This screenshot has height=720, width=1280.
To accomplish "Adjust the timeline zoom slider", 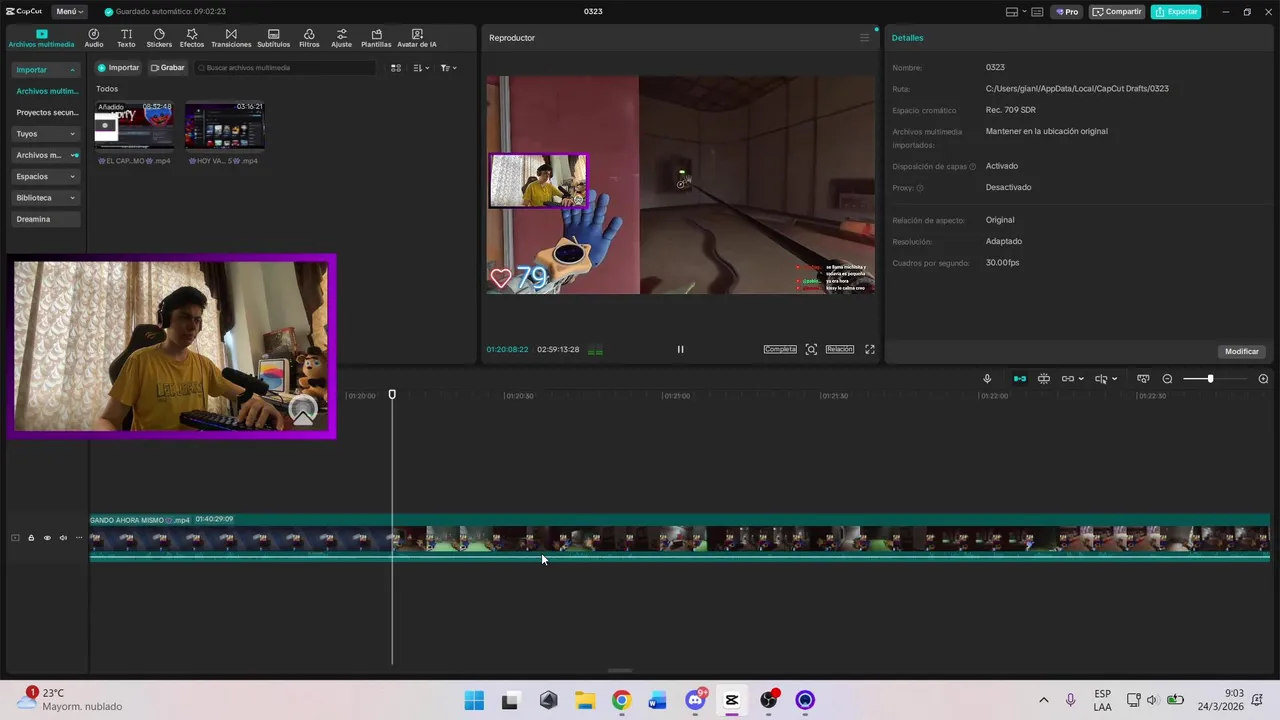I will point(1212,379).
